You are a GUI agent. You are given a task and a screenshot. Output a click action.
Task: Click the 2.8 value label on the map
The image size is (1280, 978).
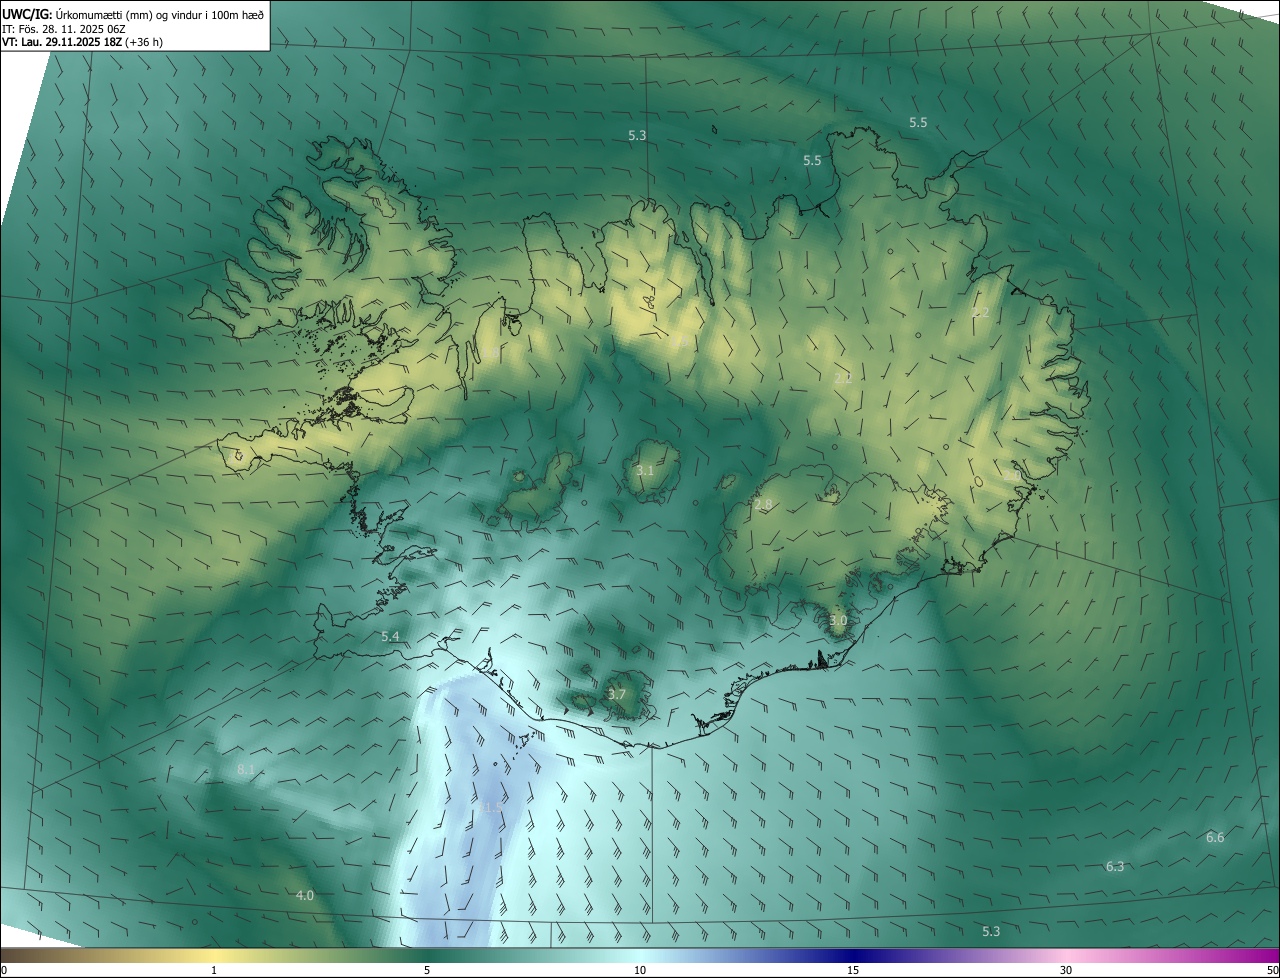click(x=763, y=504)
